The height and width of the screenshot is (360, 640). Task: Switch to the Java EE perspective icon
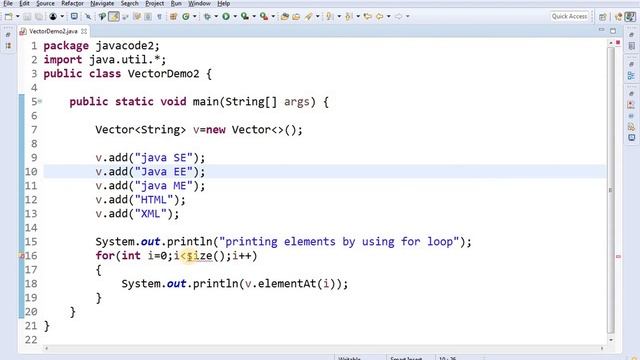(x=618, y=17)
